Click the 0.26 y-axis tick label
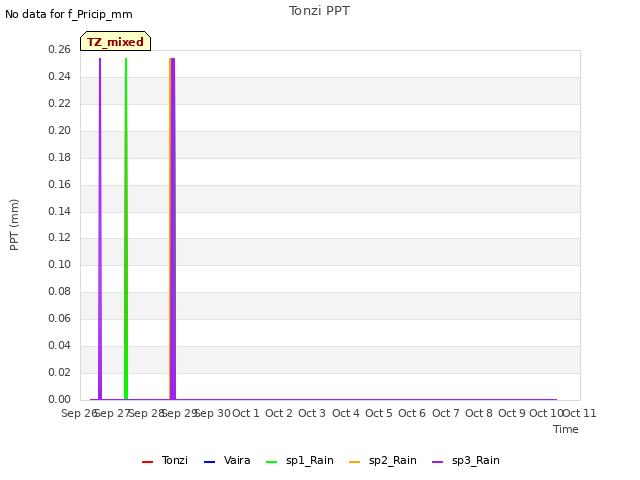 click(60, 49)
